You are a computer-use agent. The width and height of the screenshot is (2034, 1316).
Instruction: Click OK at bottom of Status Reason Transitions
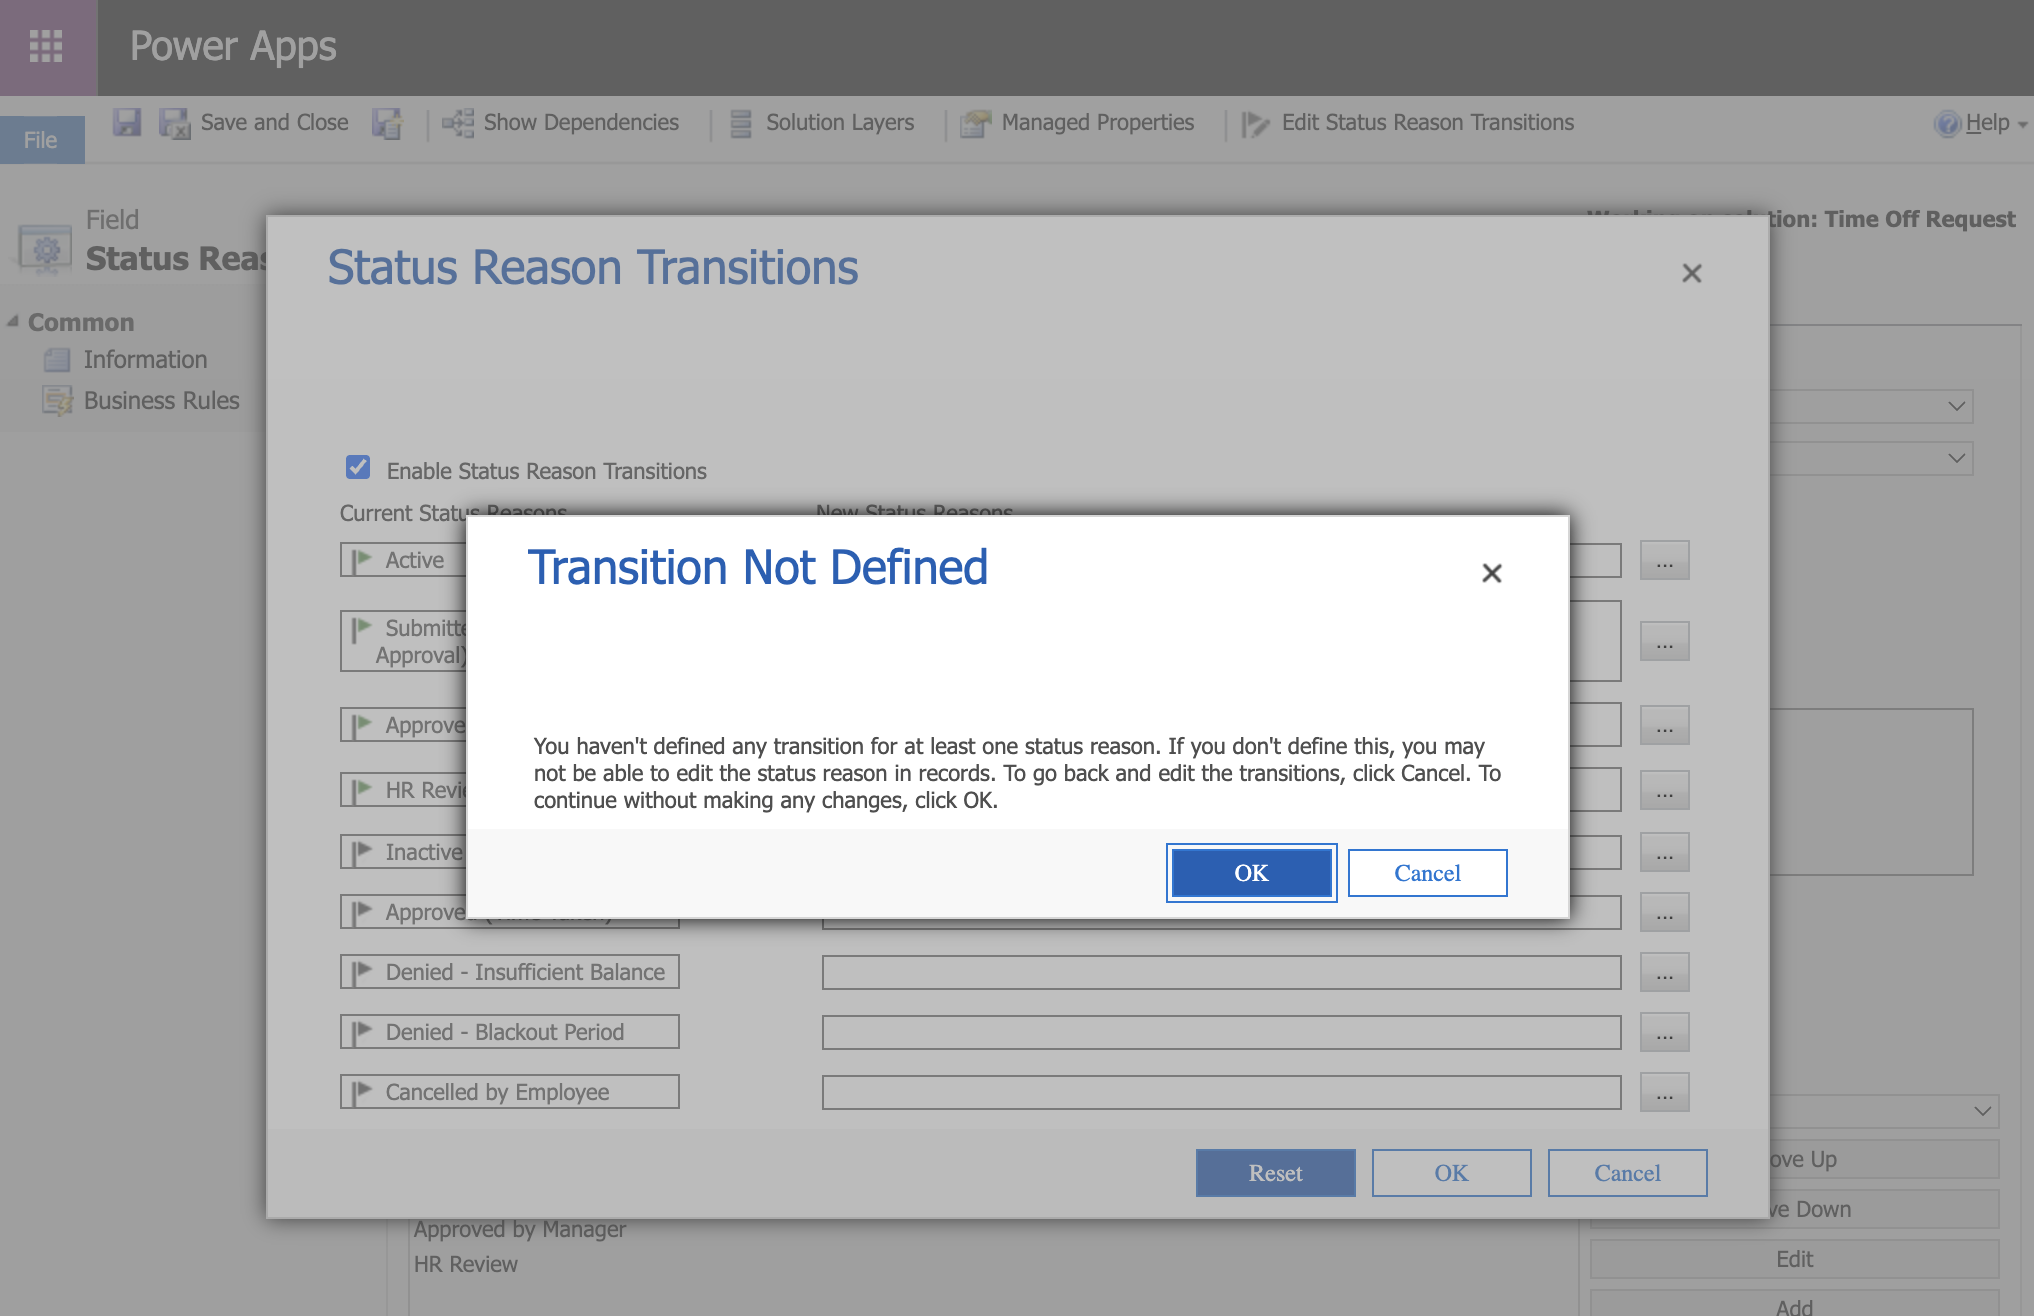click(x=1451, y=1173)
